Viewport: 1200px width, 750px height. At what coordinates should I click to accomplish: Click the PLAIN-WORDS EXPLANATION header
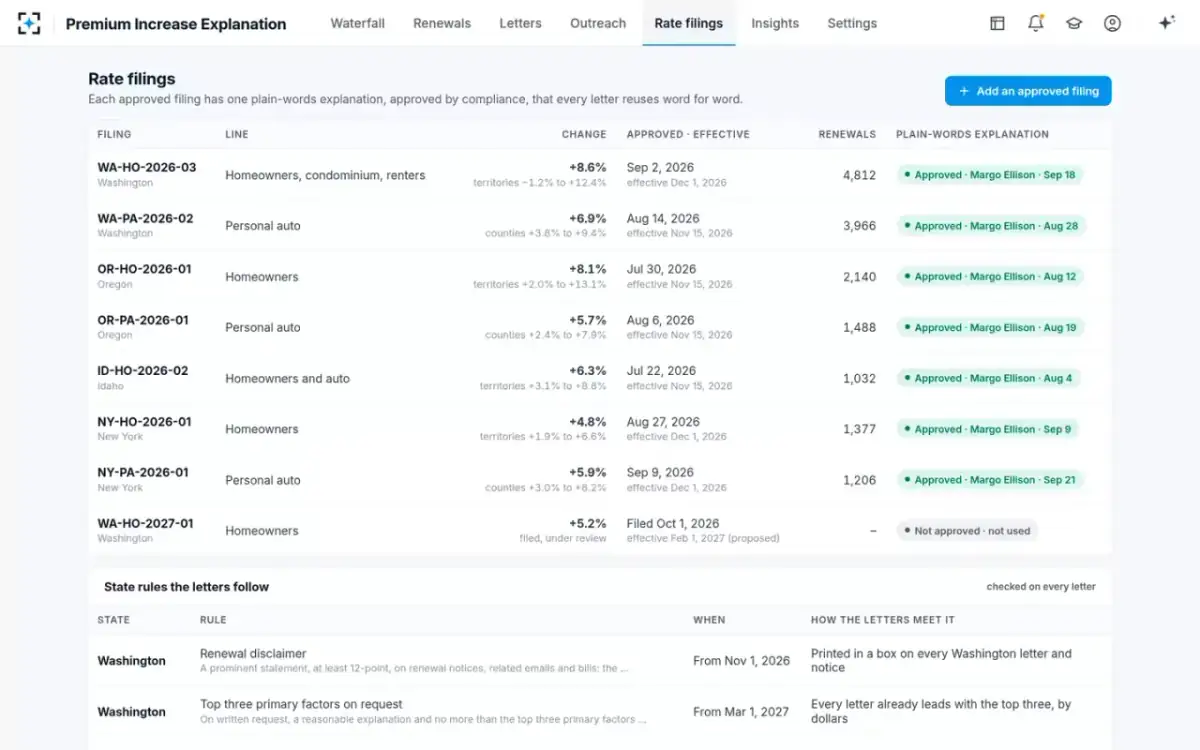(x=972, y=134)
